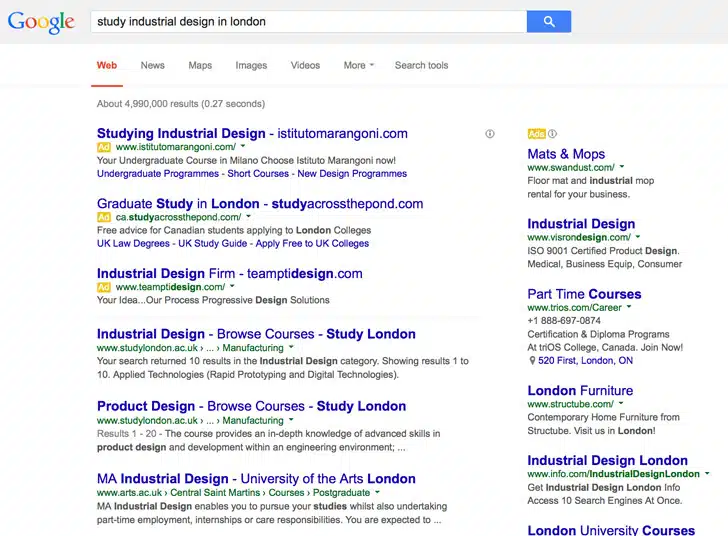The image size is (728, 536).
Task: Expand arrow next to www.teamptidesign.com/ URL
Action: [232, 286]
